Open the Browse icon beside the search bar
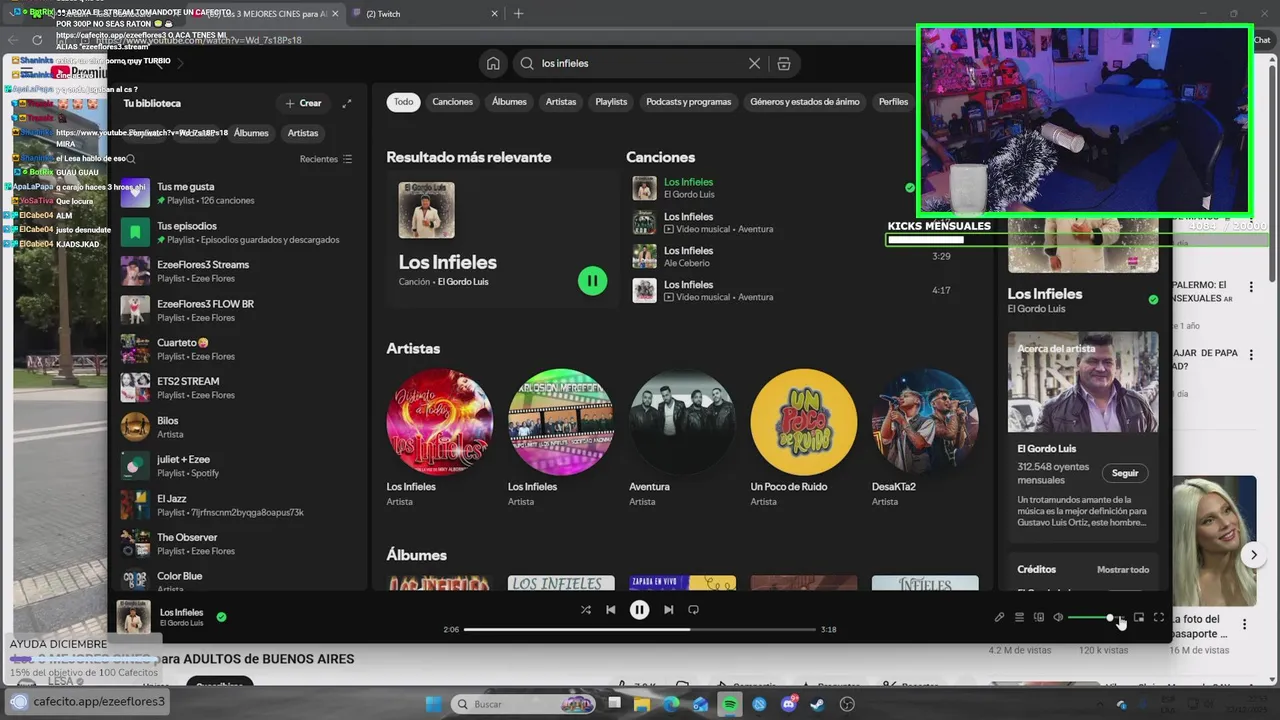Image resolution: width=1280 pixels, height=720 pixels. point(784,63)
